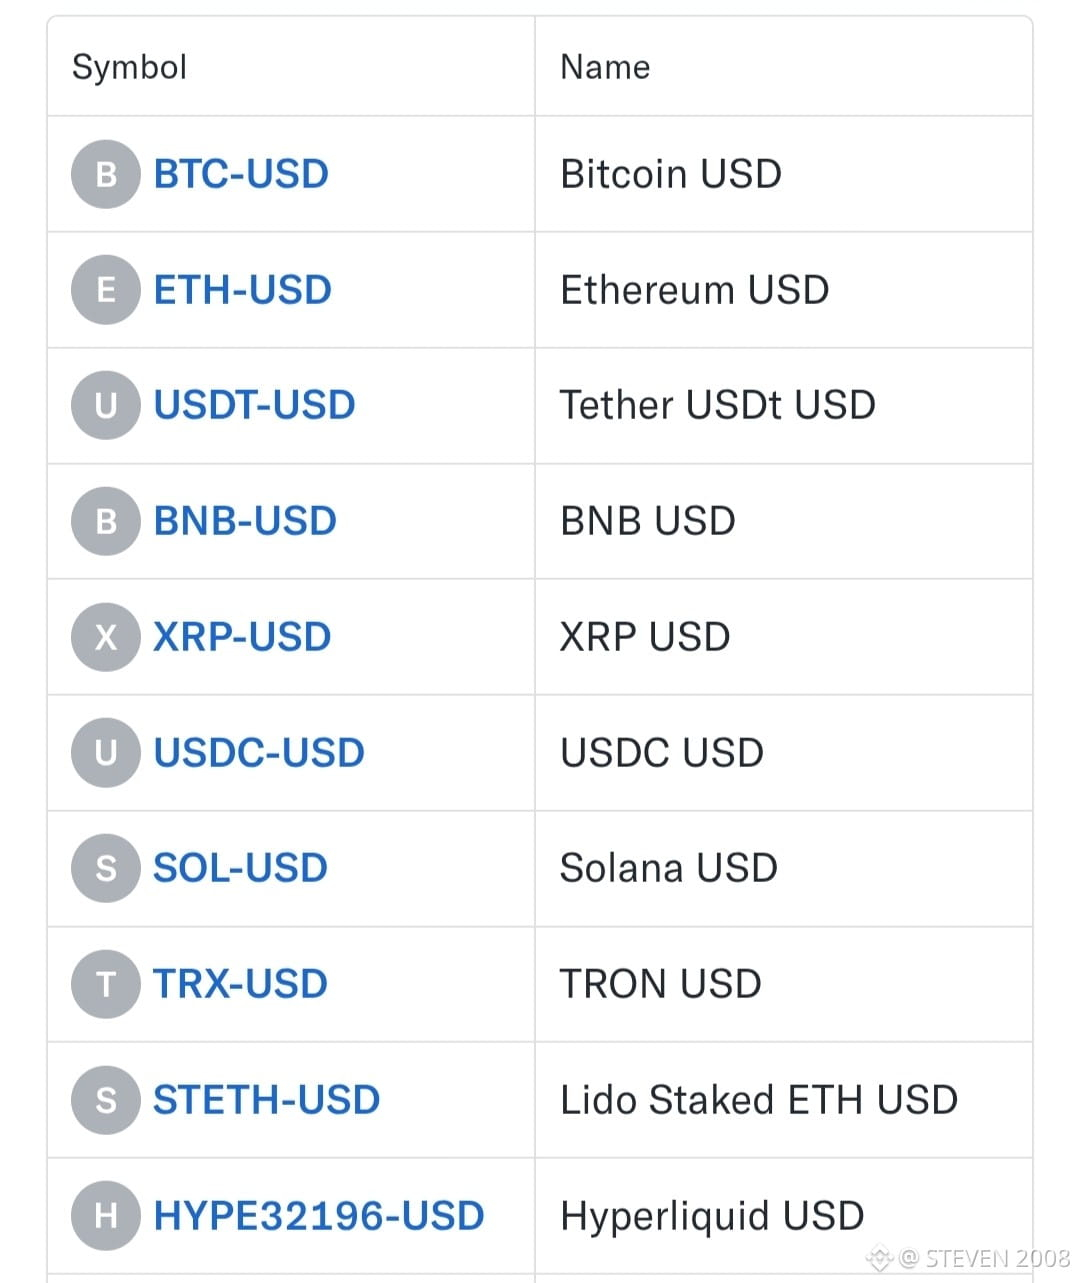Follow the USDT-USD symbol link

click(254, 405)
